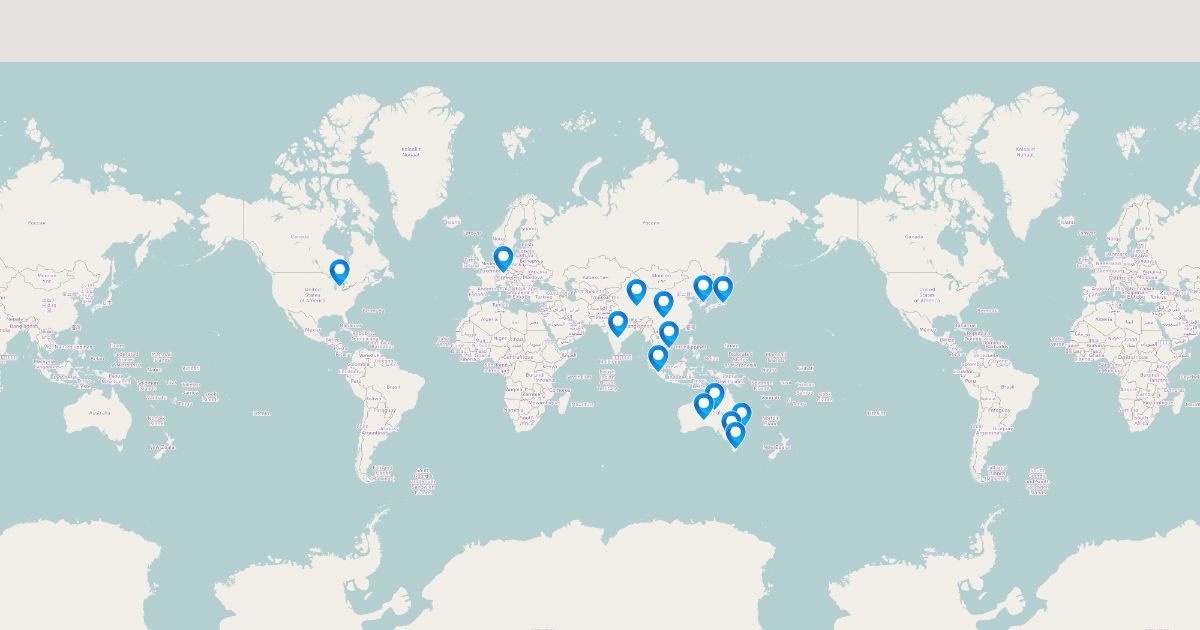This screenshot has height=630, width=1200.
Task: Select the northernmost pin in Australia
Action: point(714,396)
